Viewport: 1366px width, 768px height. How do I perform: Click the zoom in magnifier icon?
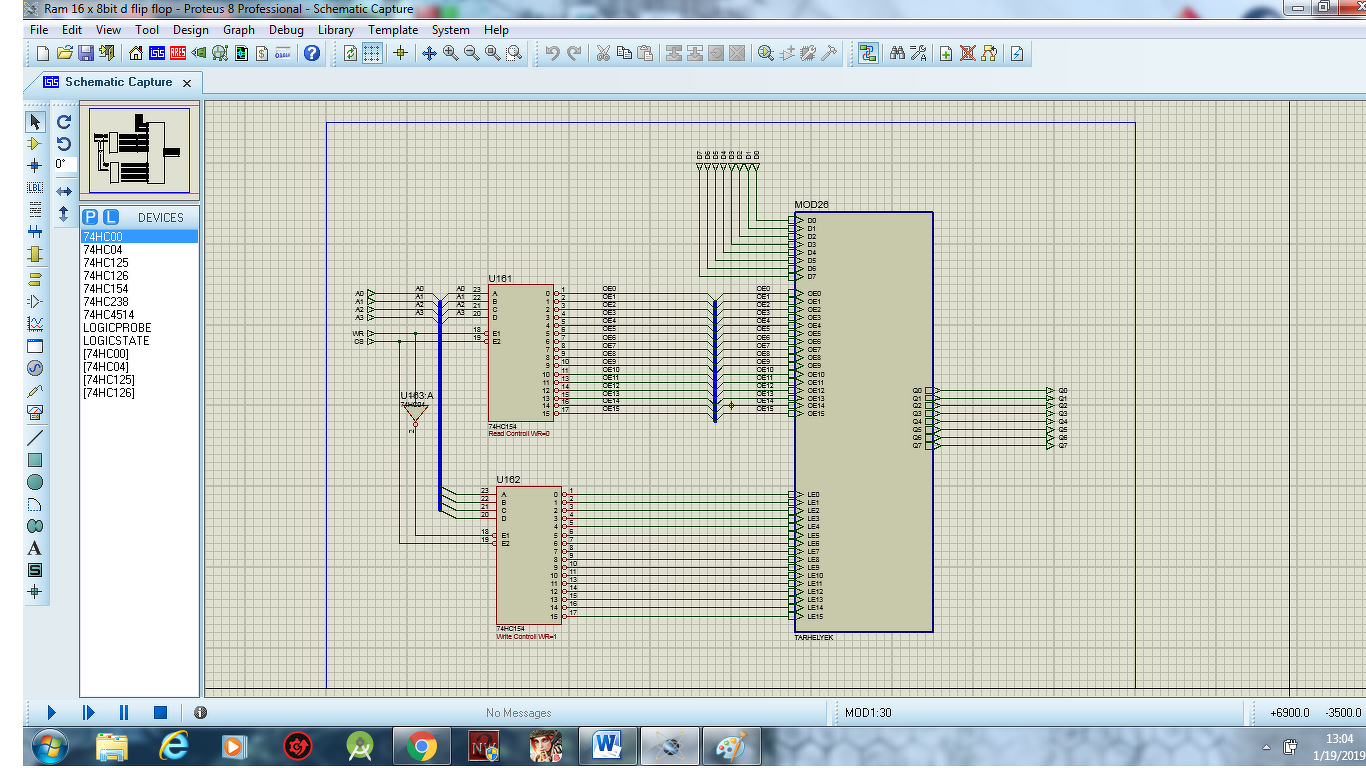tap(451, 53)
